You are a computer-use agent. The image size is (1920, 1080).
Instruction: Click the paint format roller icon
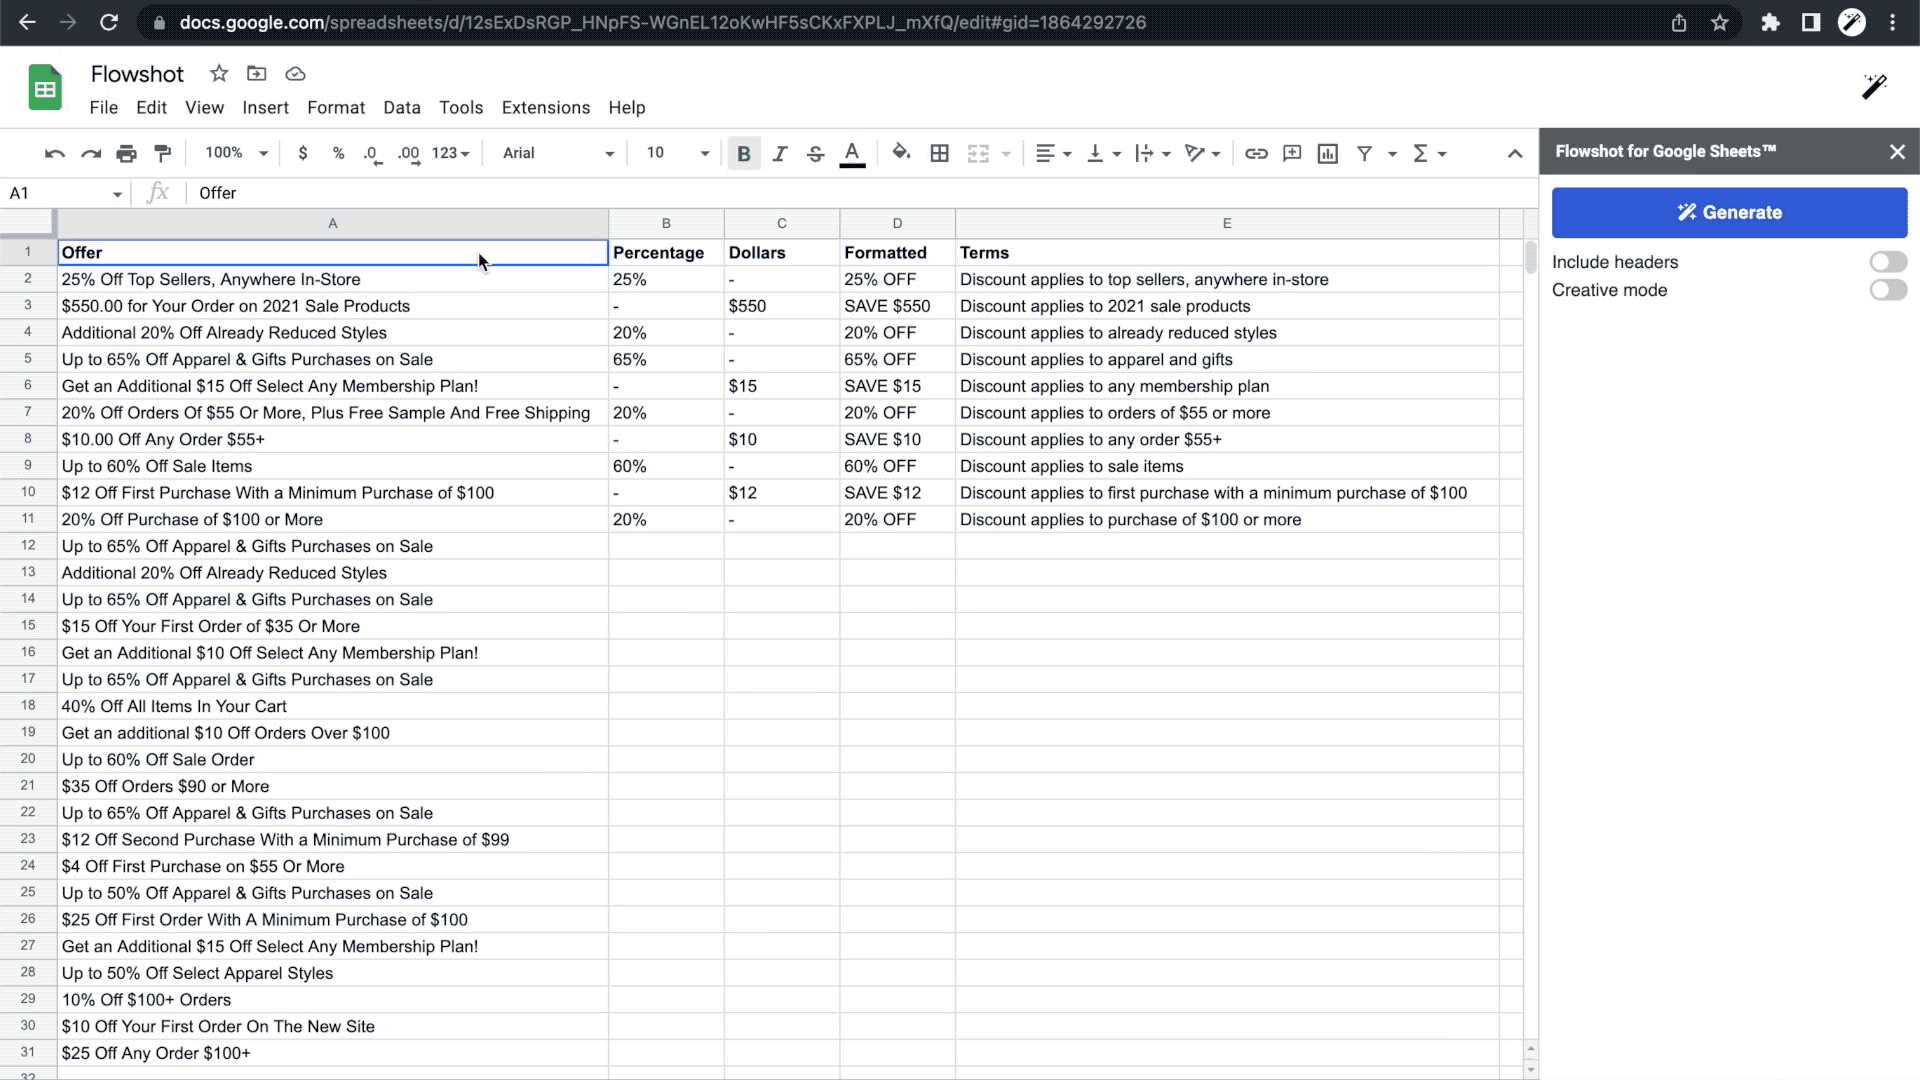coord(162,153)
